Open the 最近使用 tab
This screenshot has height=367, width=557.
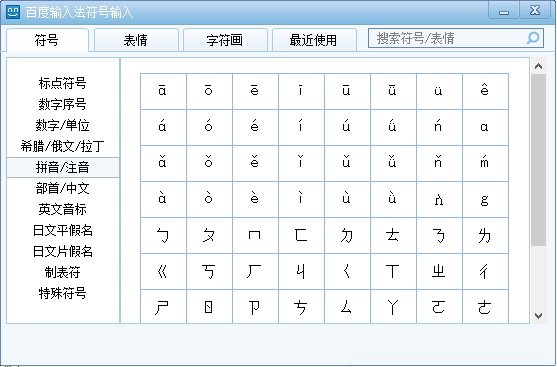point(314,40)
